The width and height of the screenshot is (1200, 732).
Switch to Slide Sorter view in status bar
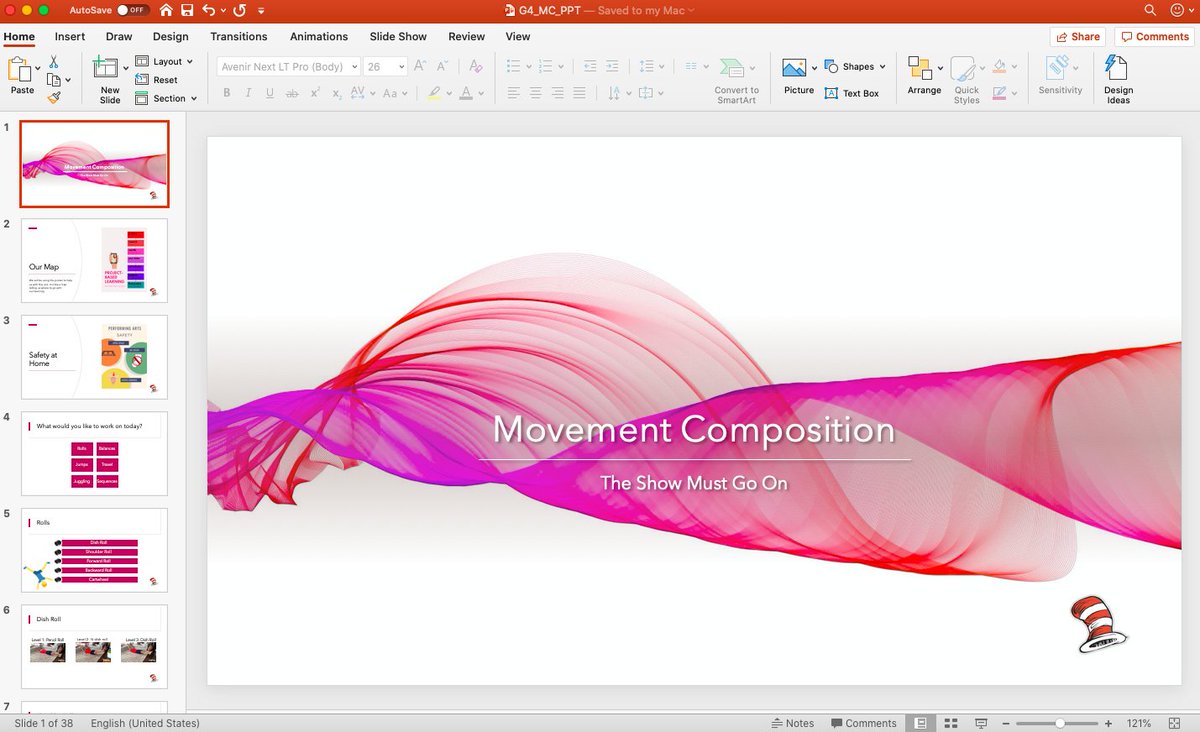pos(951,723)
